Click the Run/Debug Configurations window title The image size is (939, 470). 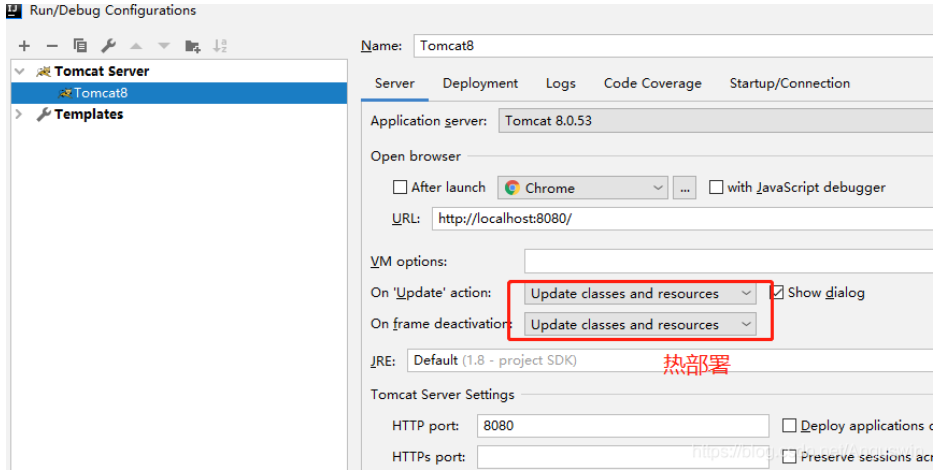113,10
